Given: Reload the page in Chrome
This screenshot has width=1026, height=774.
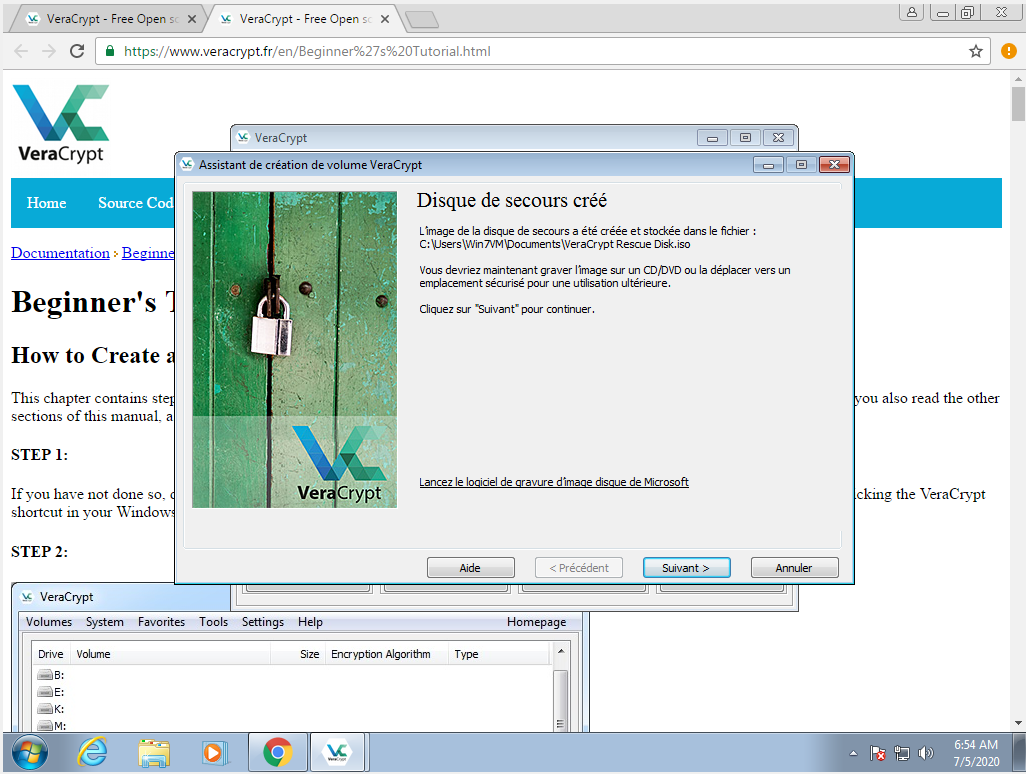Looking at the screenshot, I should [x=77, y=51].
